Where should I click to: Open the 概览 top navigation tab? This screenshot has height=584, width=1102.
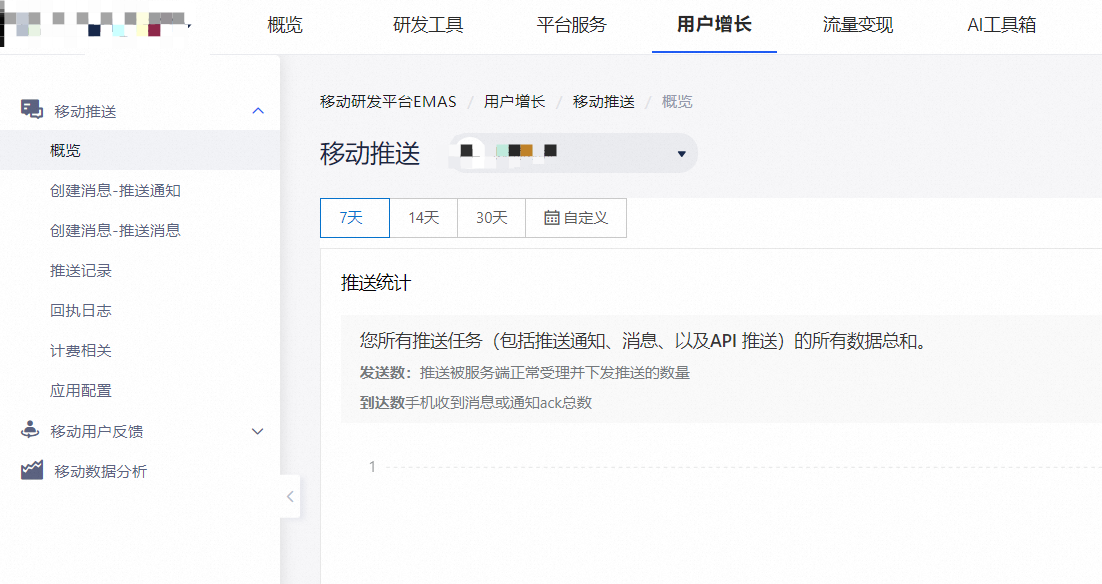coord(285,25)
